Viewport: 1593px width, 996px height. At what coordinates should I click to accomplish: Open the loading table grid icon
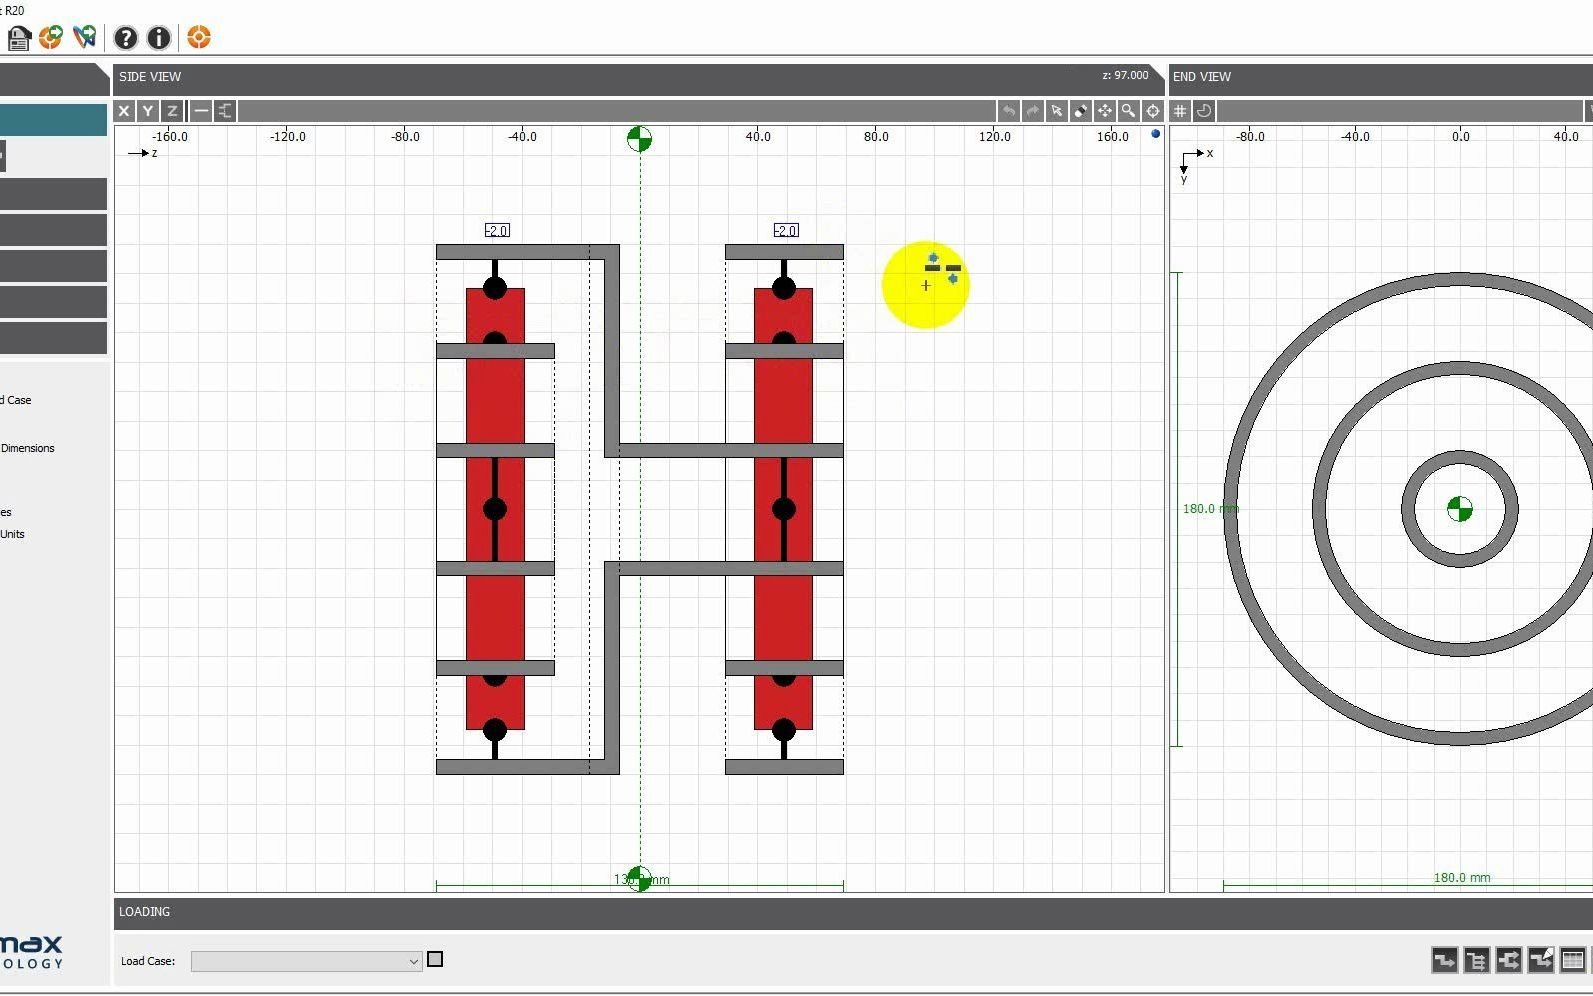click(1572, 961)
